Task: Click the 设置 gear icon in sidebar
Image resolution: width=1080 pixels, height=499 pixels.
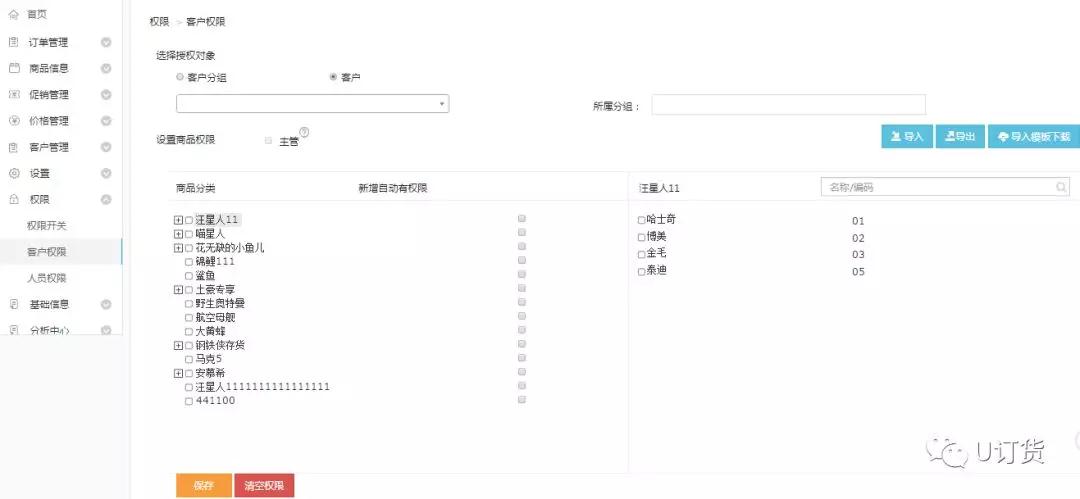Action: (14, 173)
